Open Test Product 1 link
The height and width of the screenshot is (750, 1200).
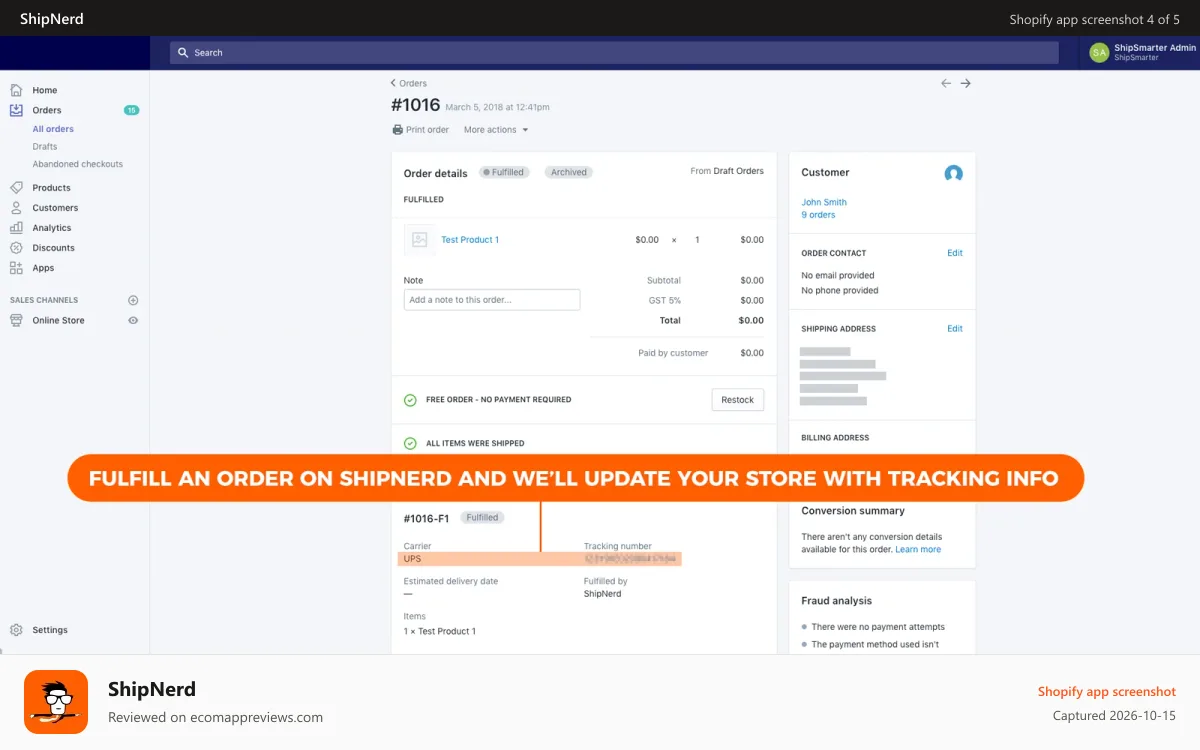(470, 240)
